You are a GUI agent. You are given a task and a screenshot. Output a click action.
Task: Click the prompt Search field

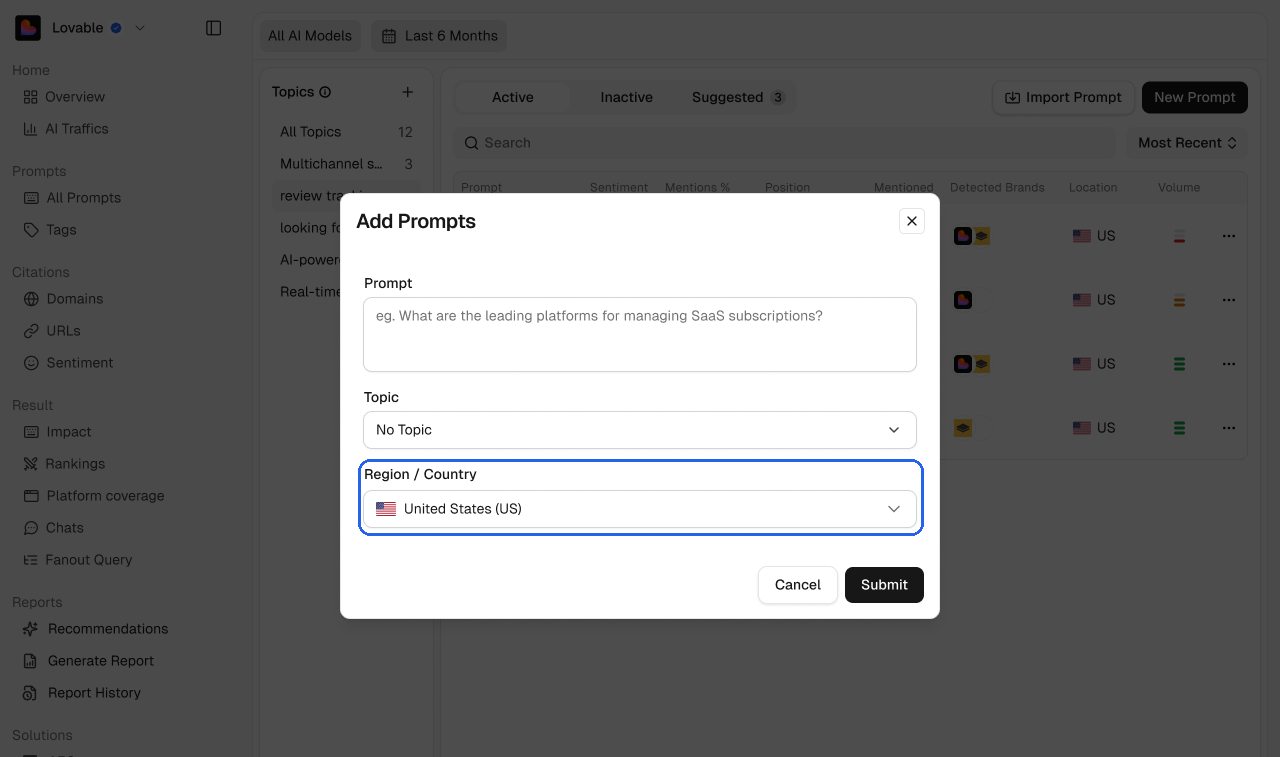(x=785, y=143)
